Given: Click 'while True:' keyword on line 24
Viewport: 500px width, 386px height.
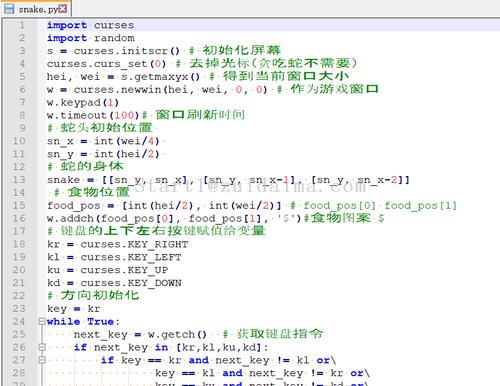Looking at the screenshot, I should tap(83, 321).
